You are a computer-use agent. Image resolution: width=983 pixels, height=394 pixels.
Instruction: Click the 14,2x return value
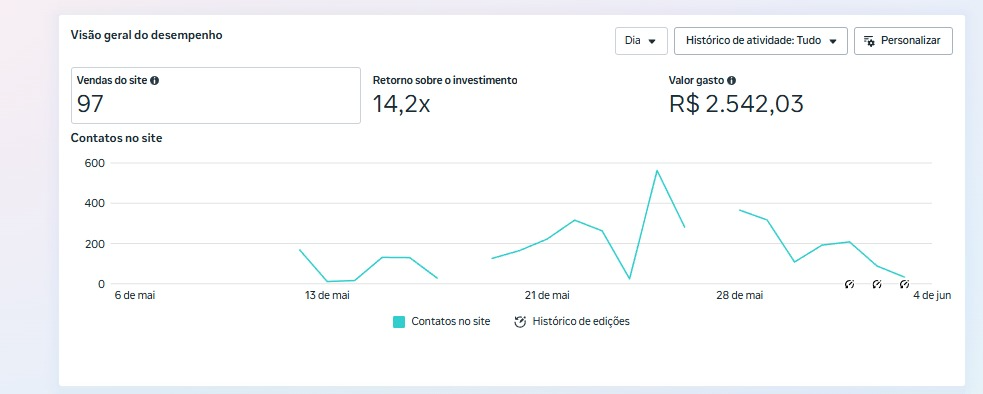click(x=401, y=104)
